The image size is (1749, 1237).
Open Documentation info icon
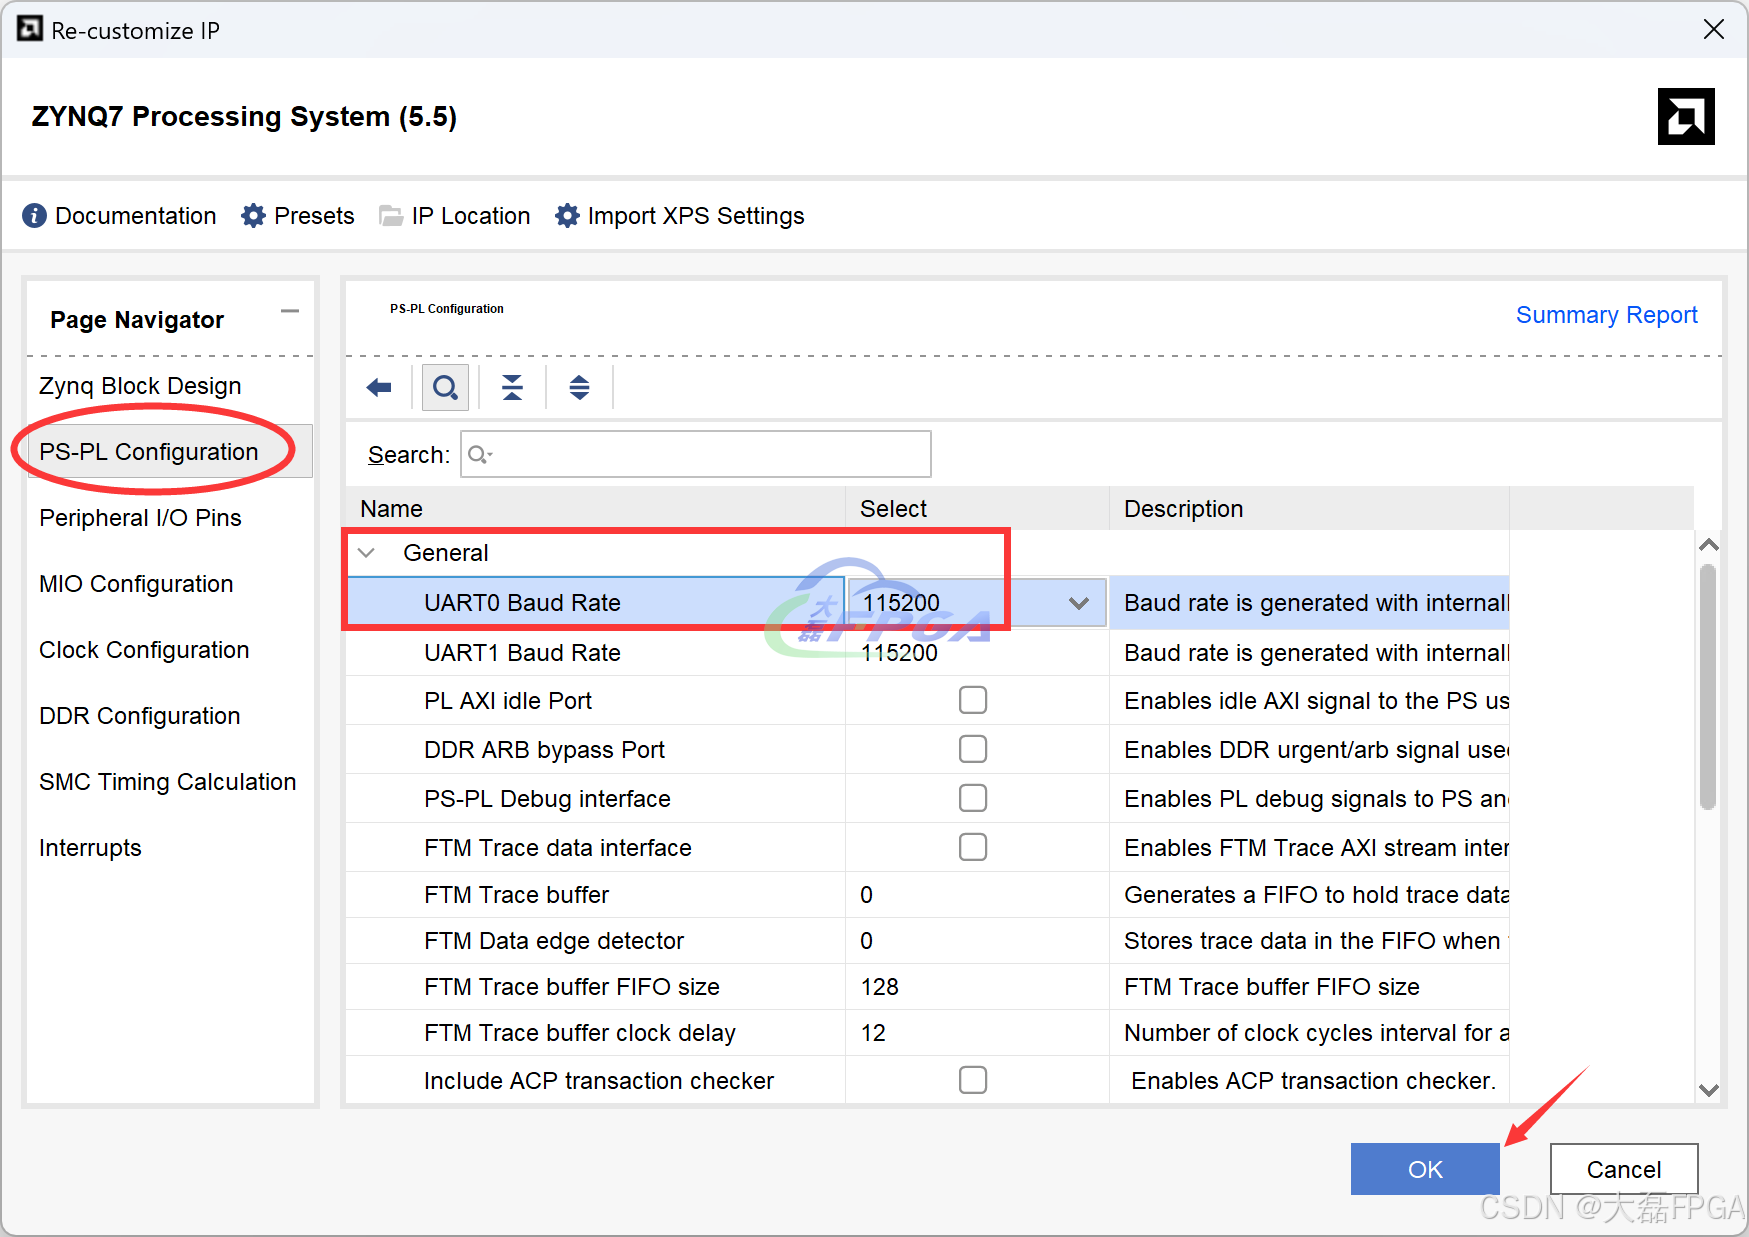click(x=34, y=216)
